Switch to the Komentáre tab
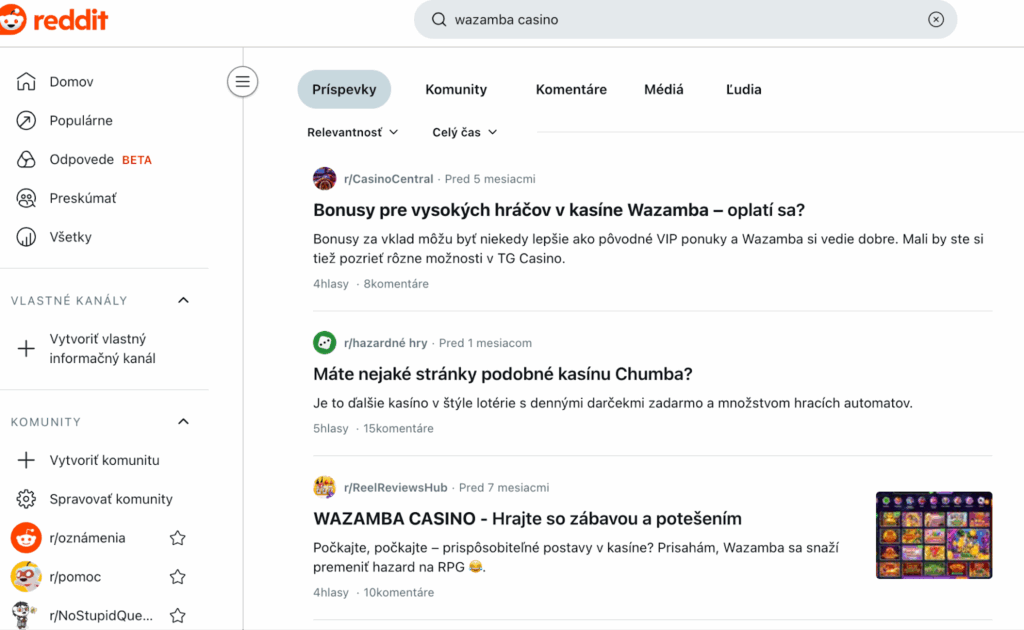This screenshot has height=630, width=1024. click(571, 89)
